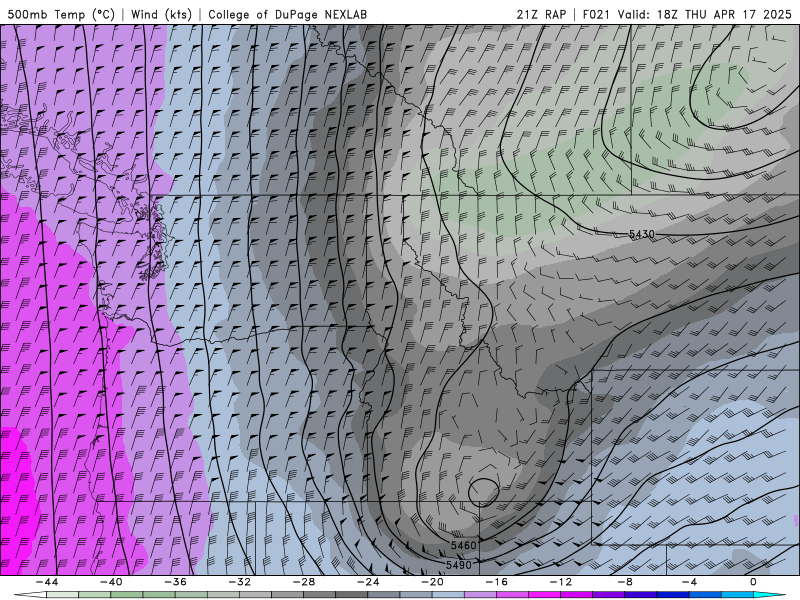Click the '21Z RAP' model run label
This screenshot has height=600, width=800.
541,14
